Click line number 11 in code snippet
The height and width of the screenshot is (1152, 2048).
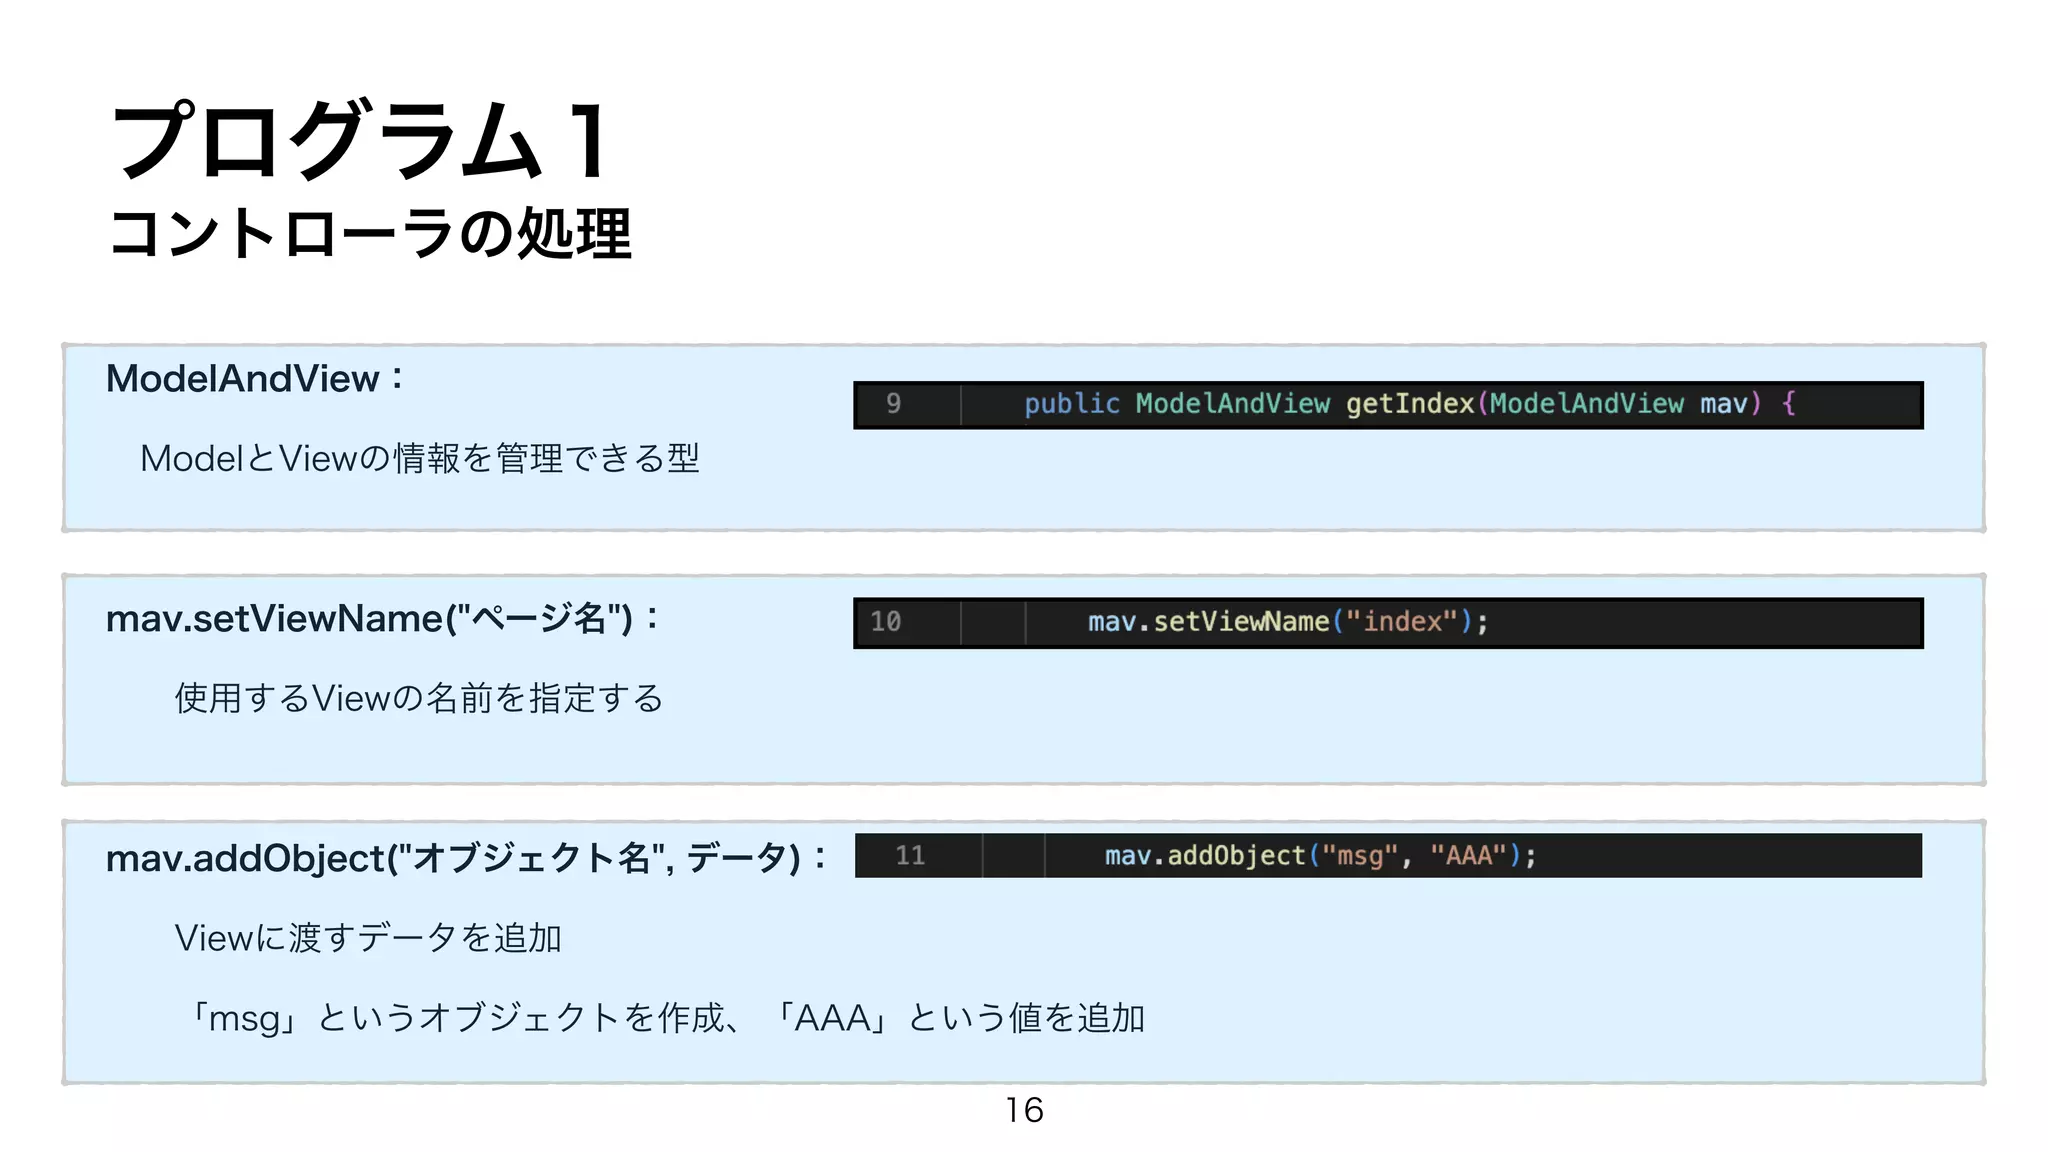point(910,856)
